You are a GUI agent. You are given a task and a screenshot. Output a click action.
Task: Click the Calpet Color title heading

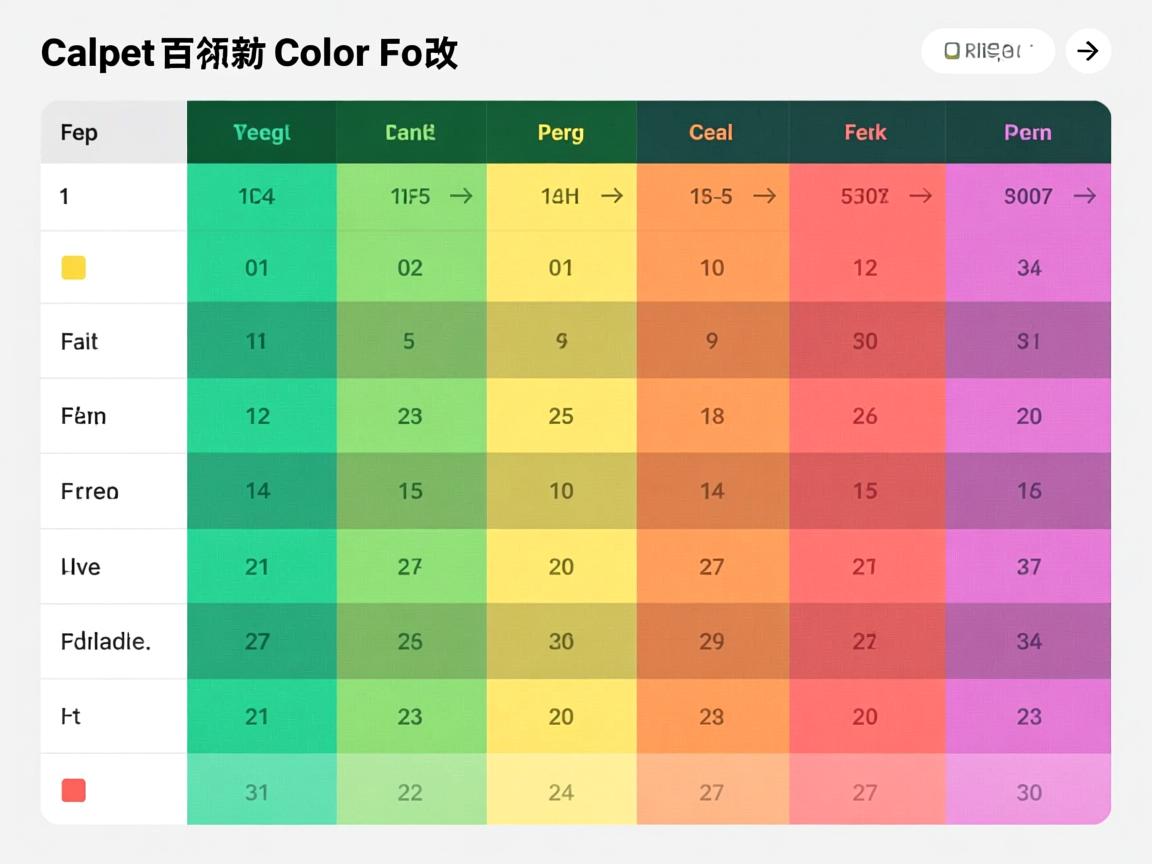pos(249,52)
